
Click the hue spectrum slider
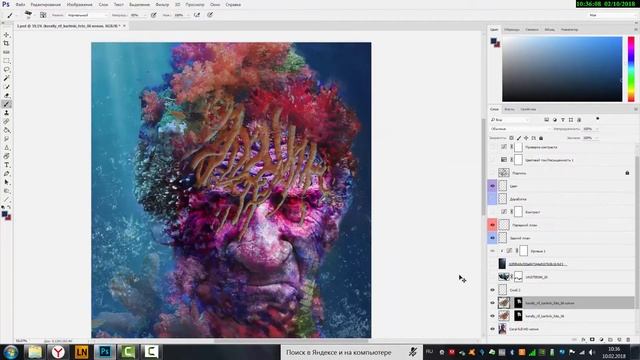point(631,69)
